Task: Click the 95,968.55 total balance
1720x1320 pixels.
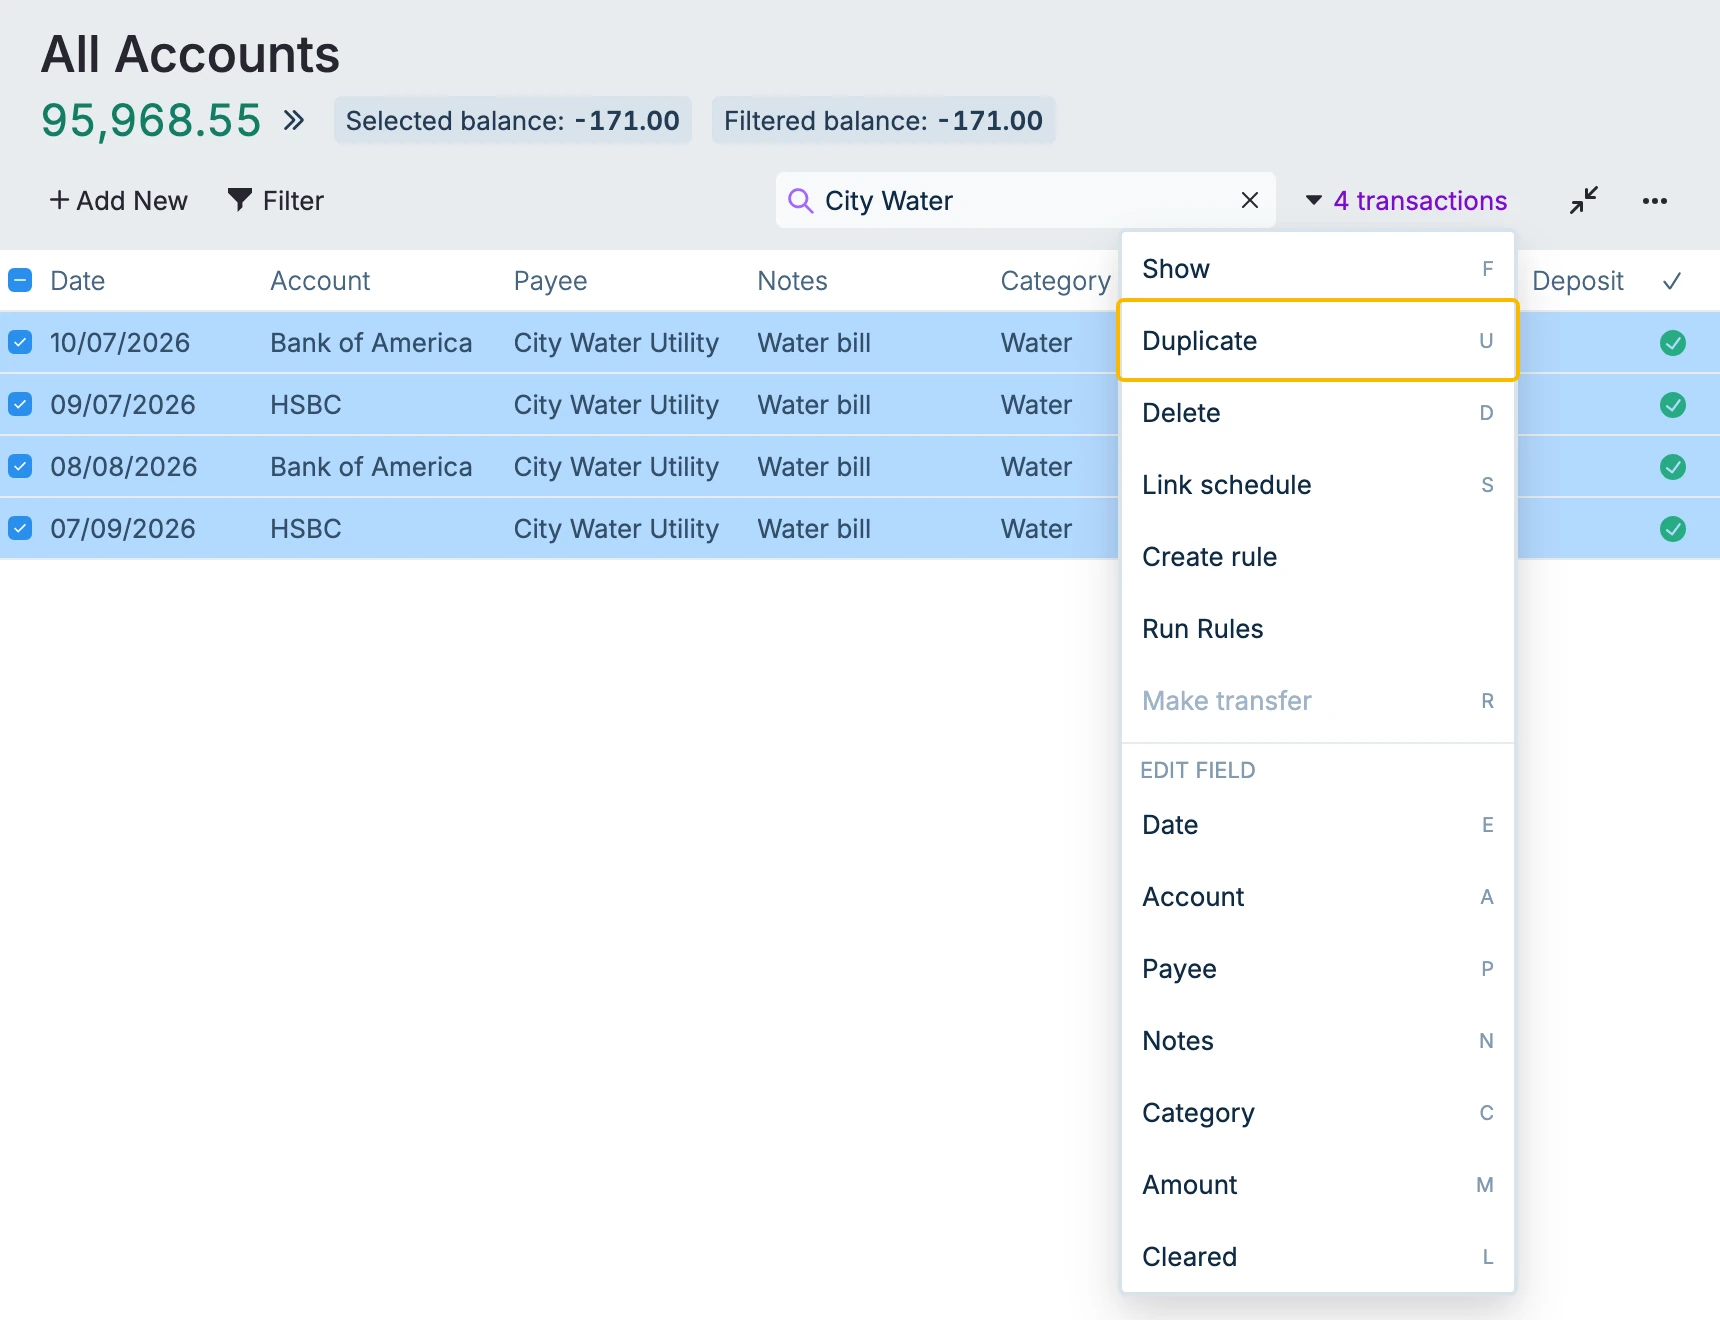Action: click(151, 121)
